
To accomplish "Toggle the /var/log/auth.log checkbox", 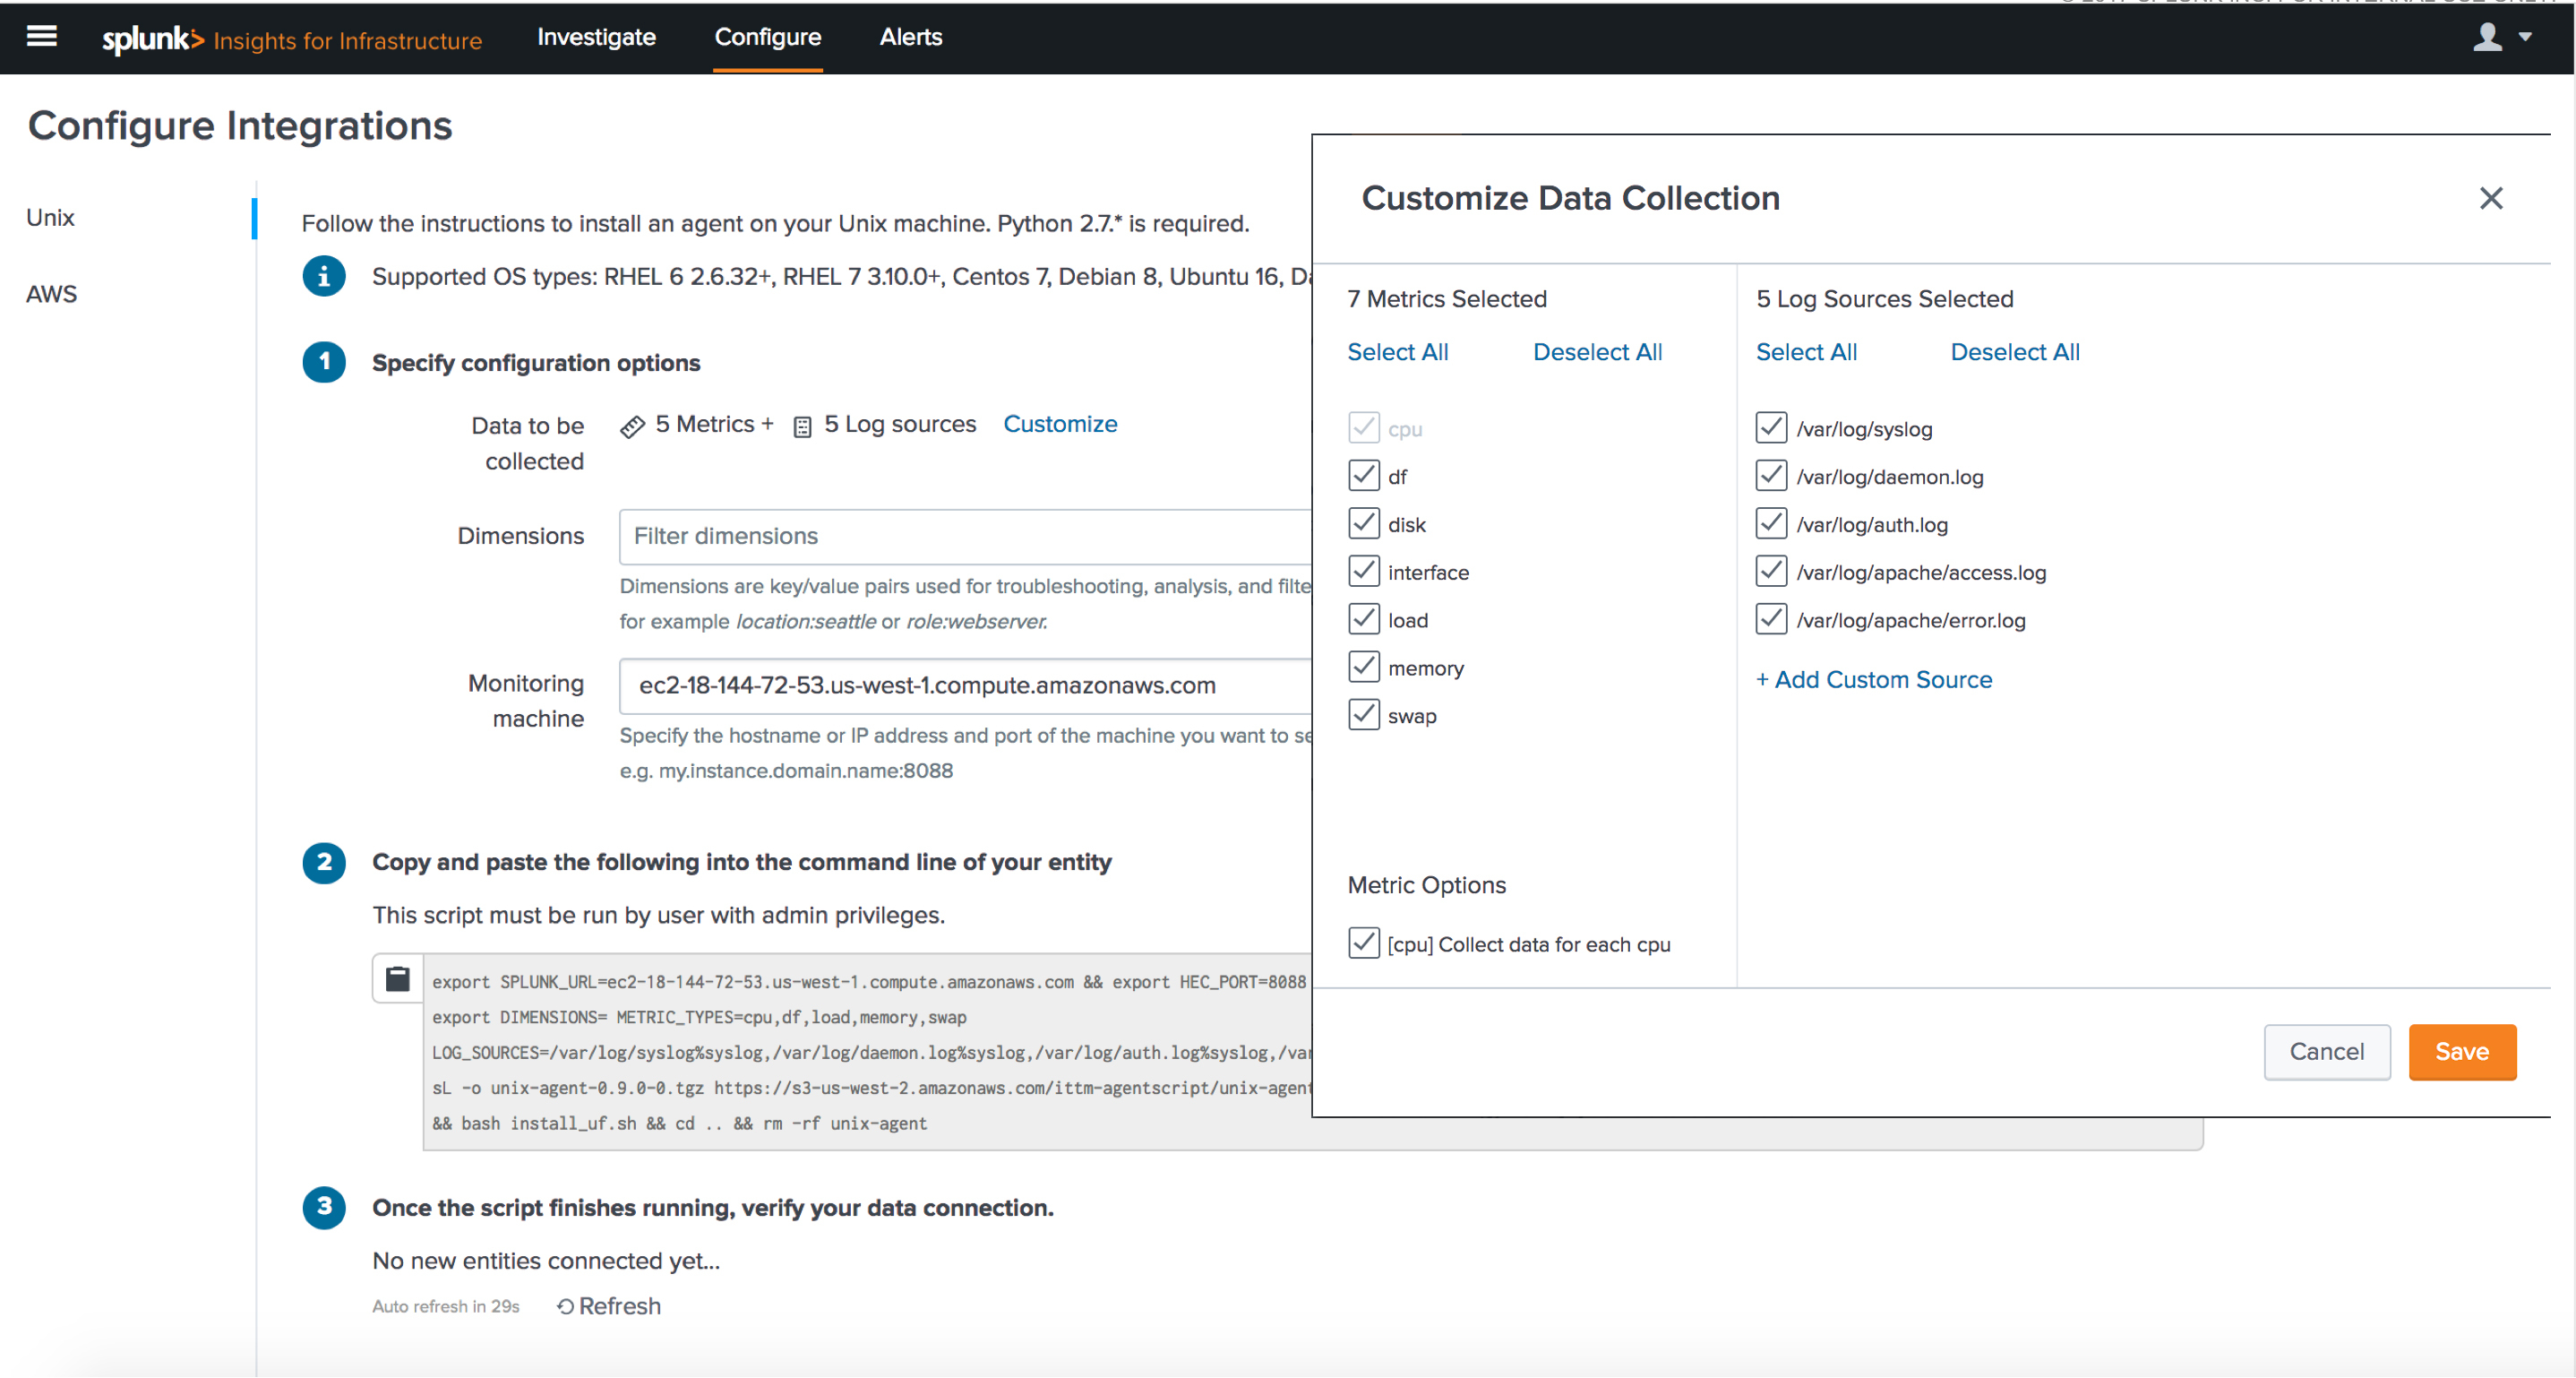I will click(x=1771, y=524).
